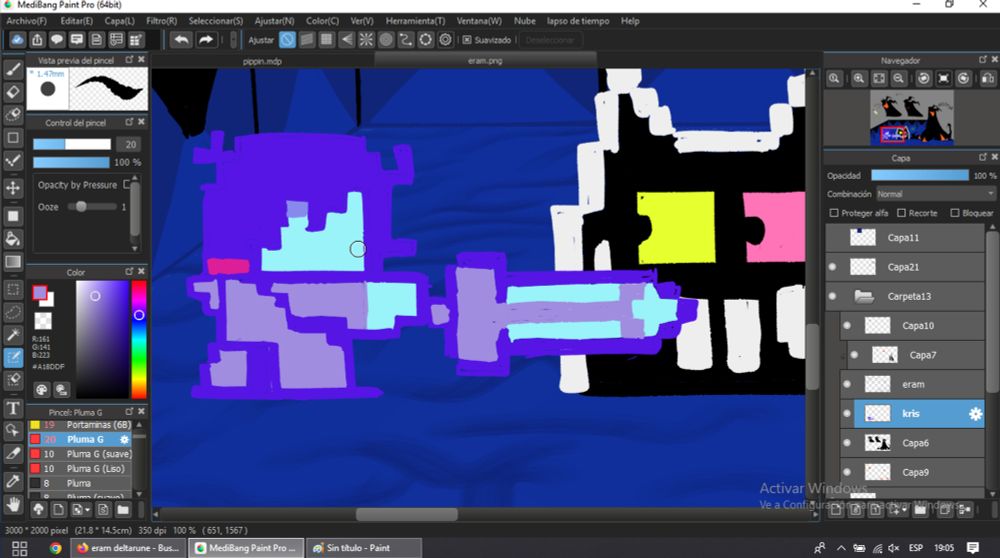The height and width of the screenshot is (558, 1000).
Task: Select the Brush tool in left toolbar
Action: [13, 69]
